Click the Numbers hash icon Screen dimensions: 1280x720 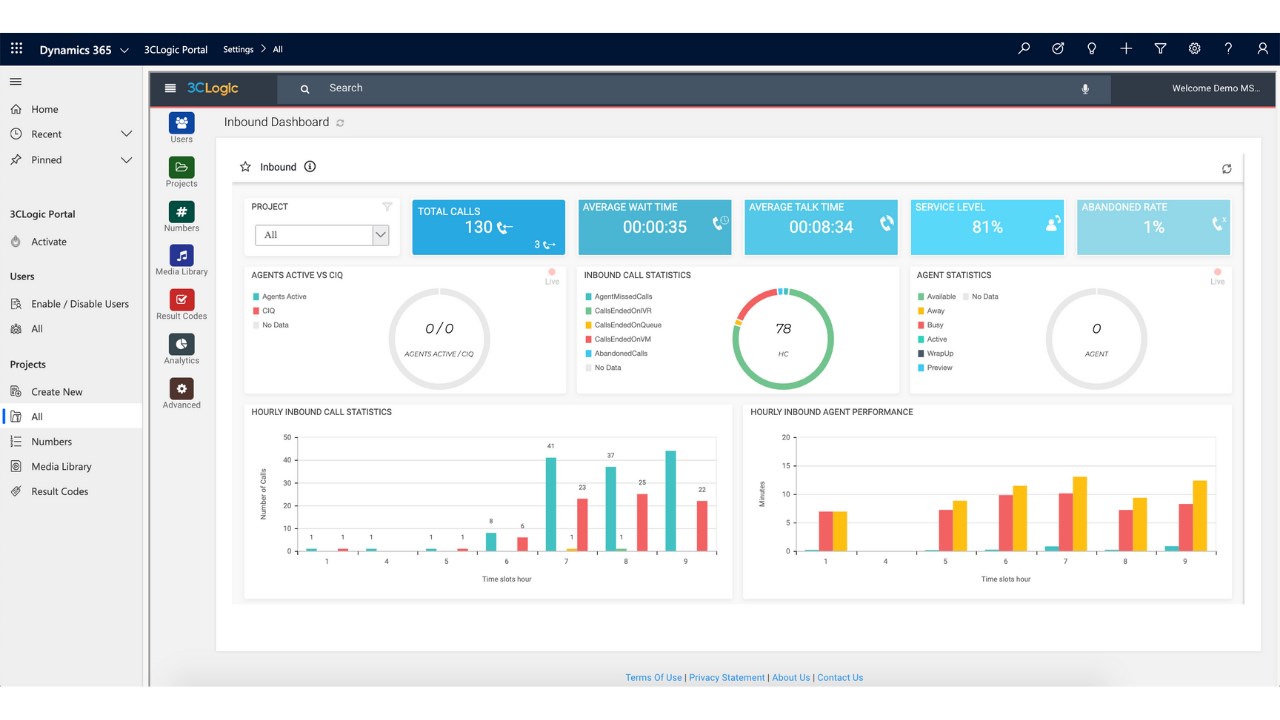(182, 211)
